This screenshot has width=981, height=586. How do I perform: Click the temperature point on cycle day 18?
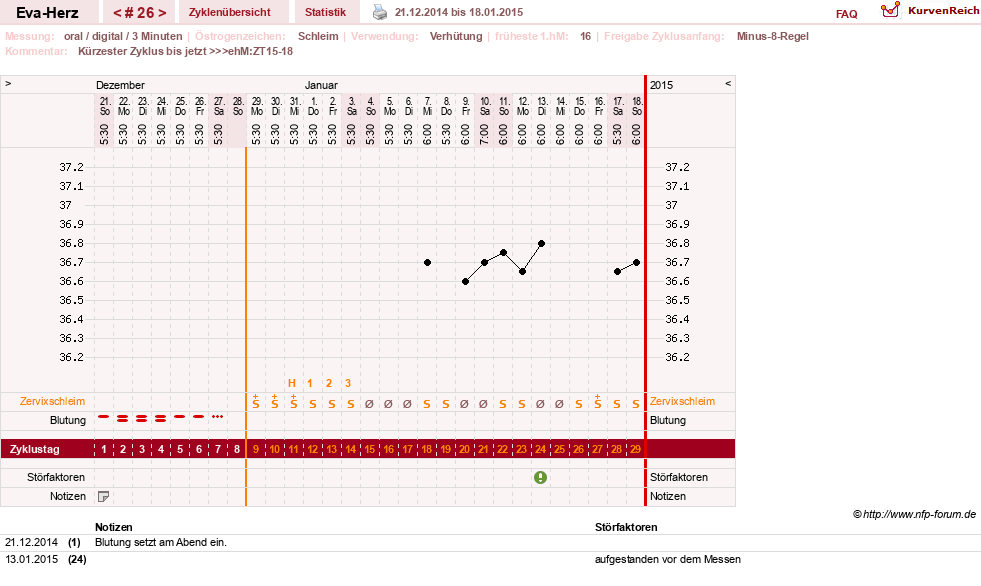click(x=427, y=263)
